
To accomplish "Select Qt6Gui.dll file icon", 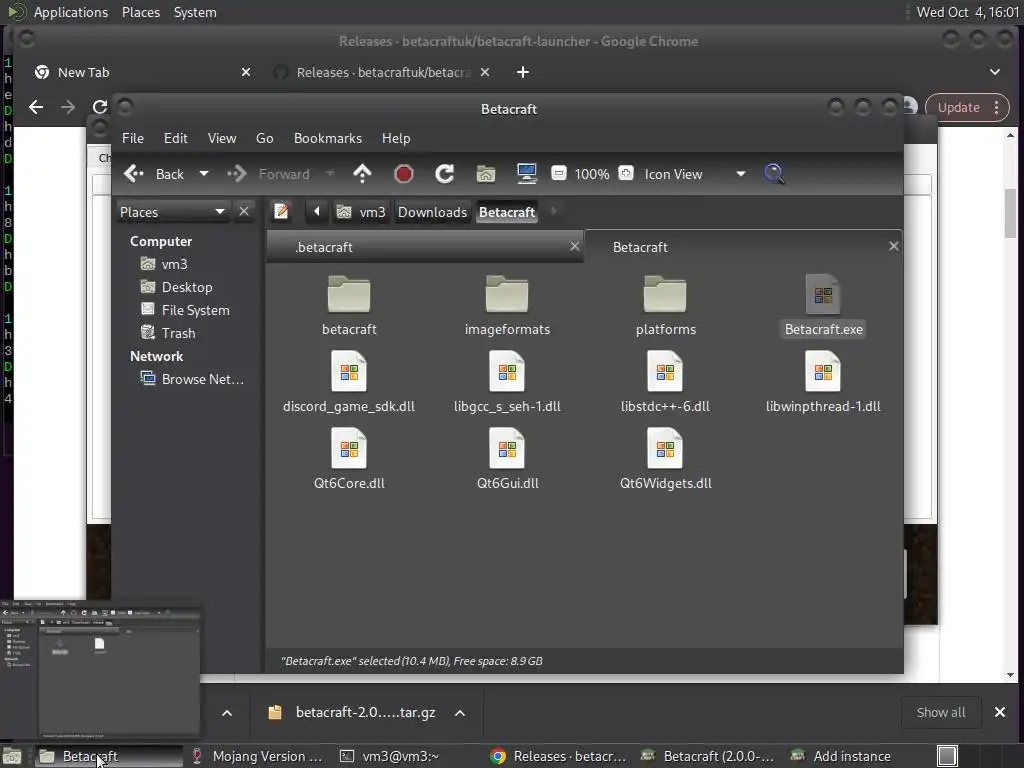I will point(507,448).
